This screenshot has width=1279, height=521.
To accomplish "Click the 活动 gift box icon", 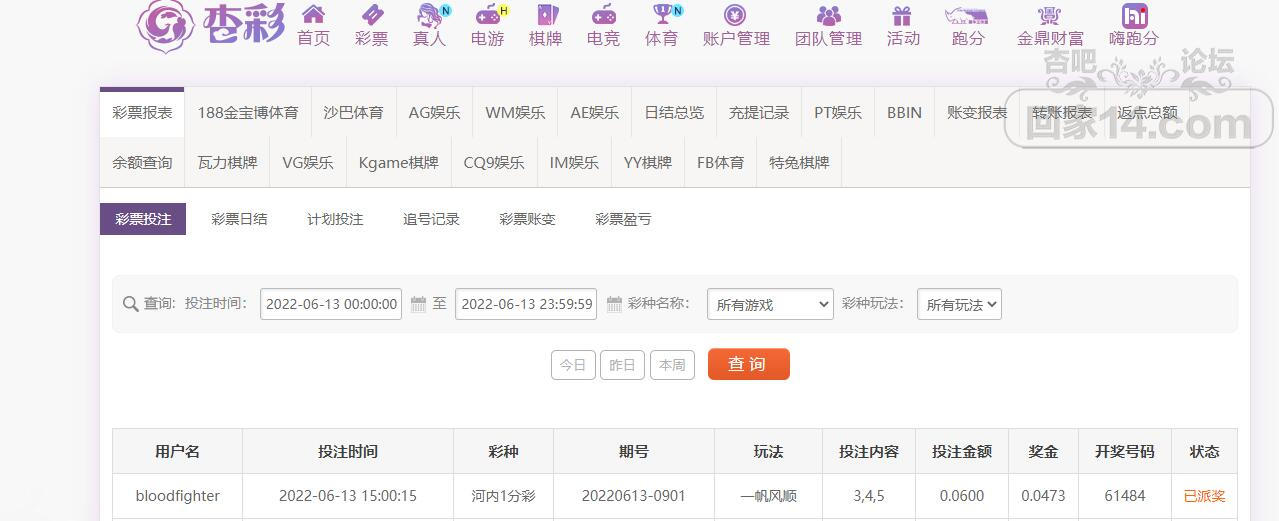I will click(x=902, y=15).
